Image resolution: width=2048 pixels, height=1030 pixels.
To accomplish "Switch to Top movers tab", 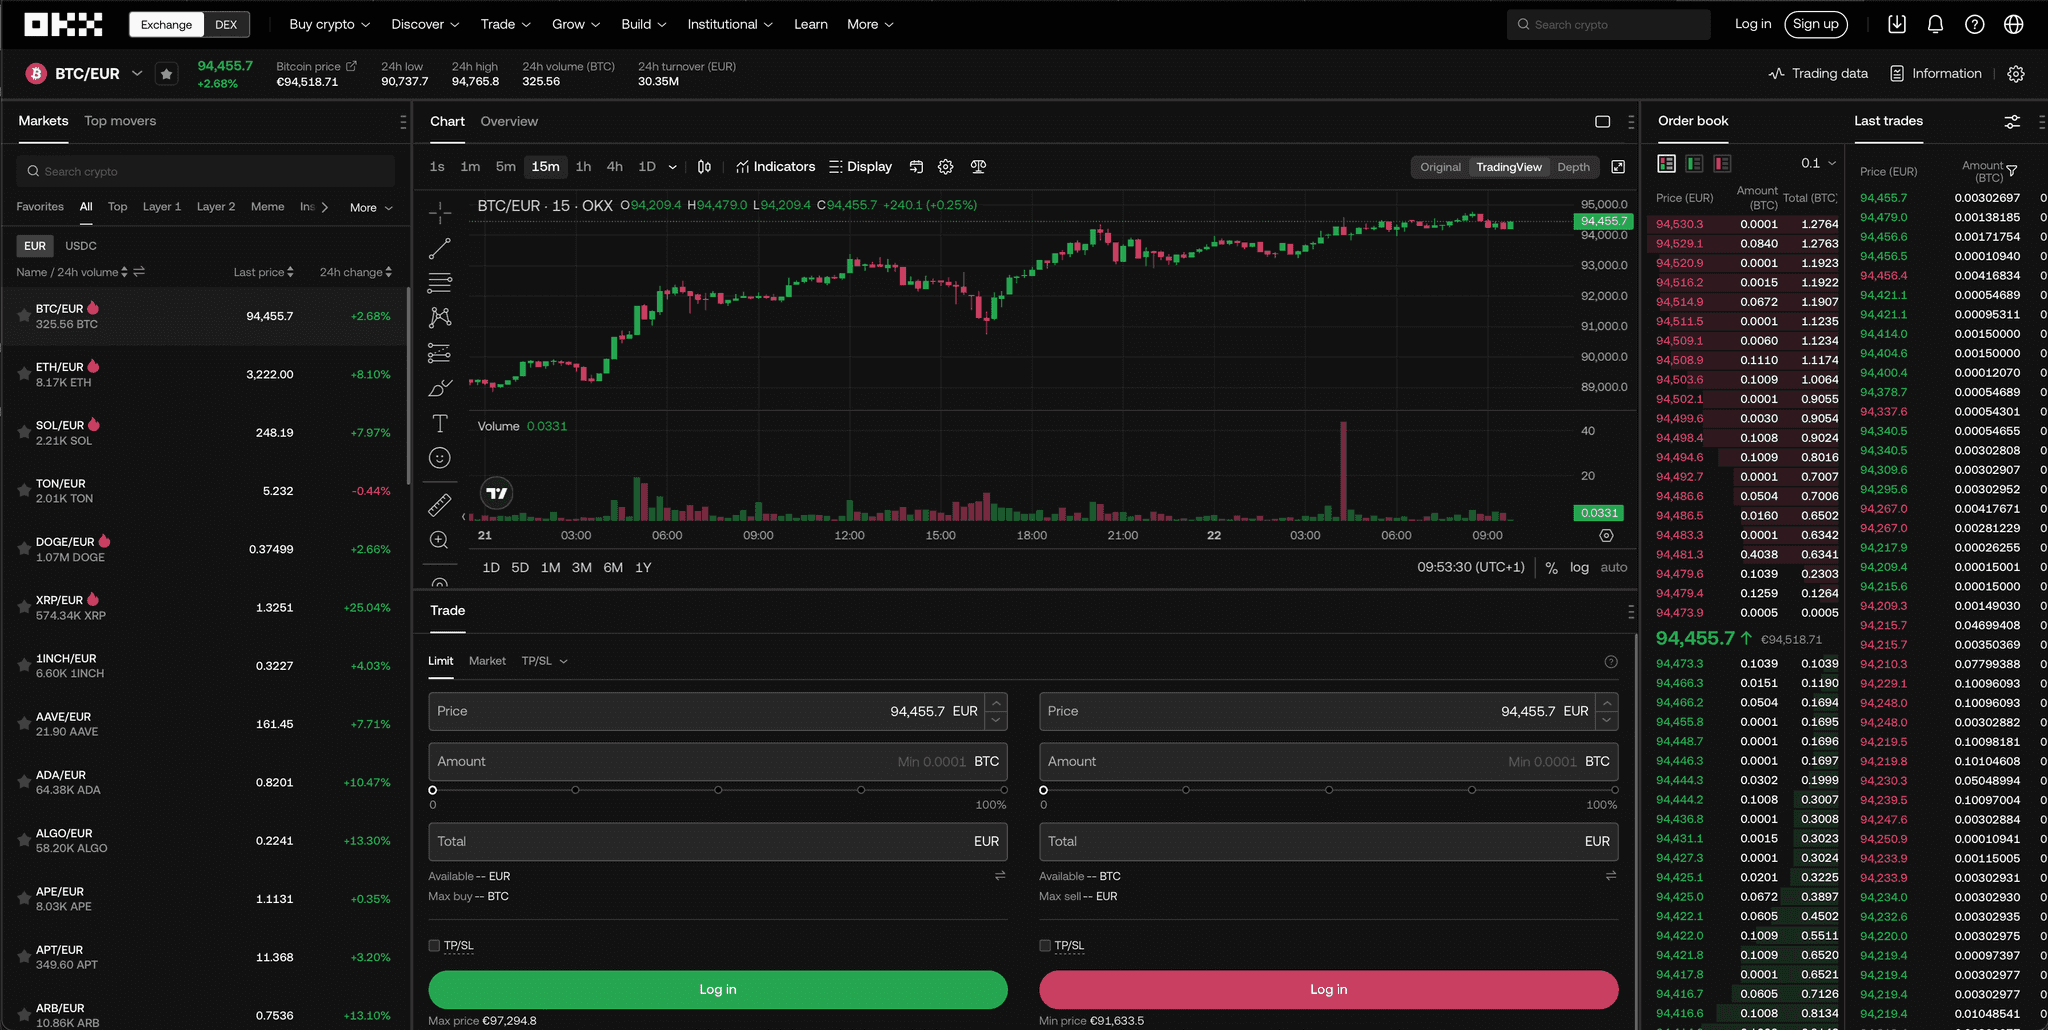I will 120,121.
